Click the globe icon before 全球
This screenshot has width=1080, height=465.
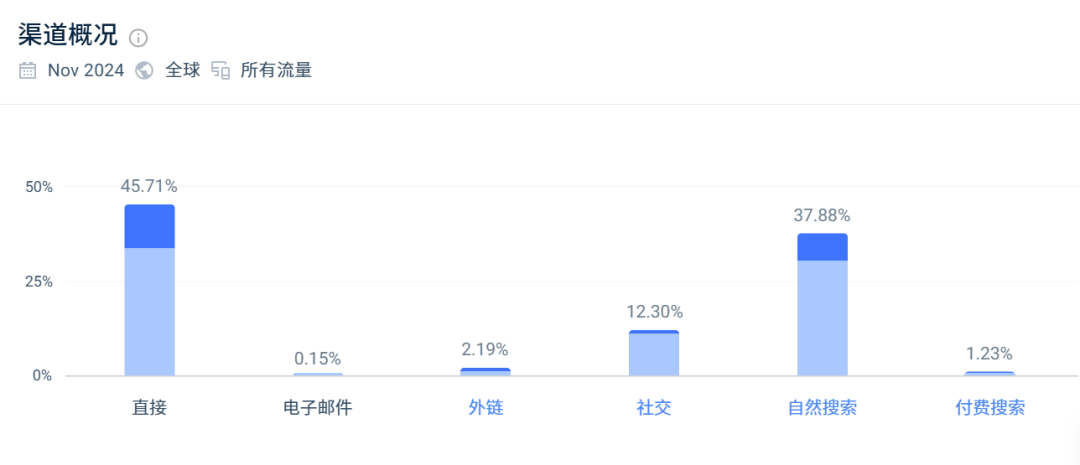pyautogui.click(x=144, y=71)
